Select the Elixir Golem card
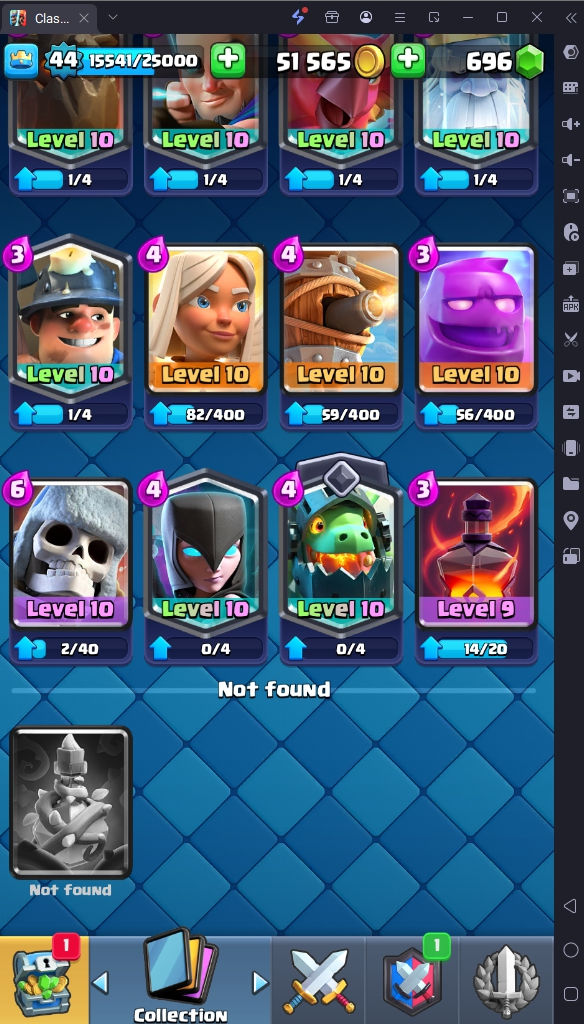584x1024 pixels. click(x=476, y=318)
